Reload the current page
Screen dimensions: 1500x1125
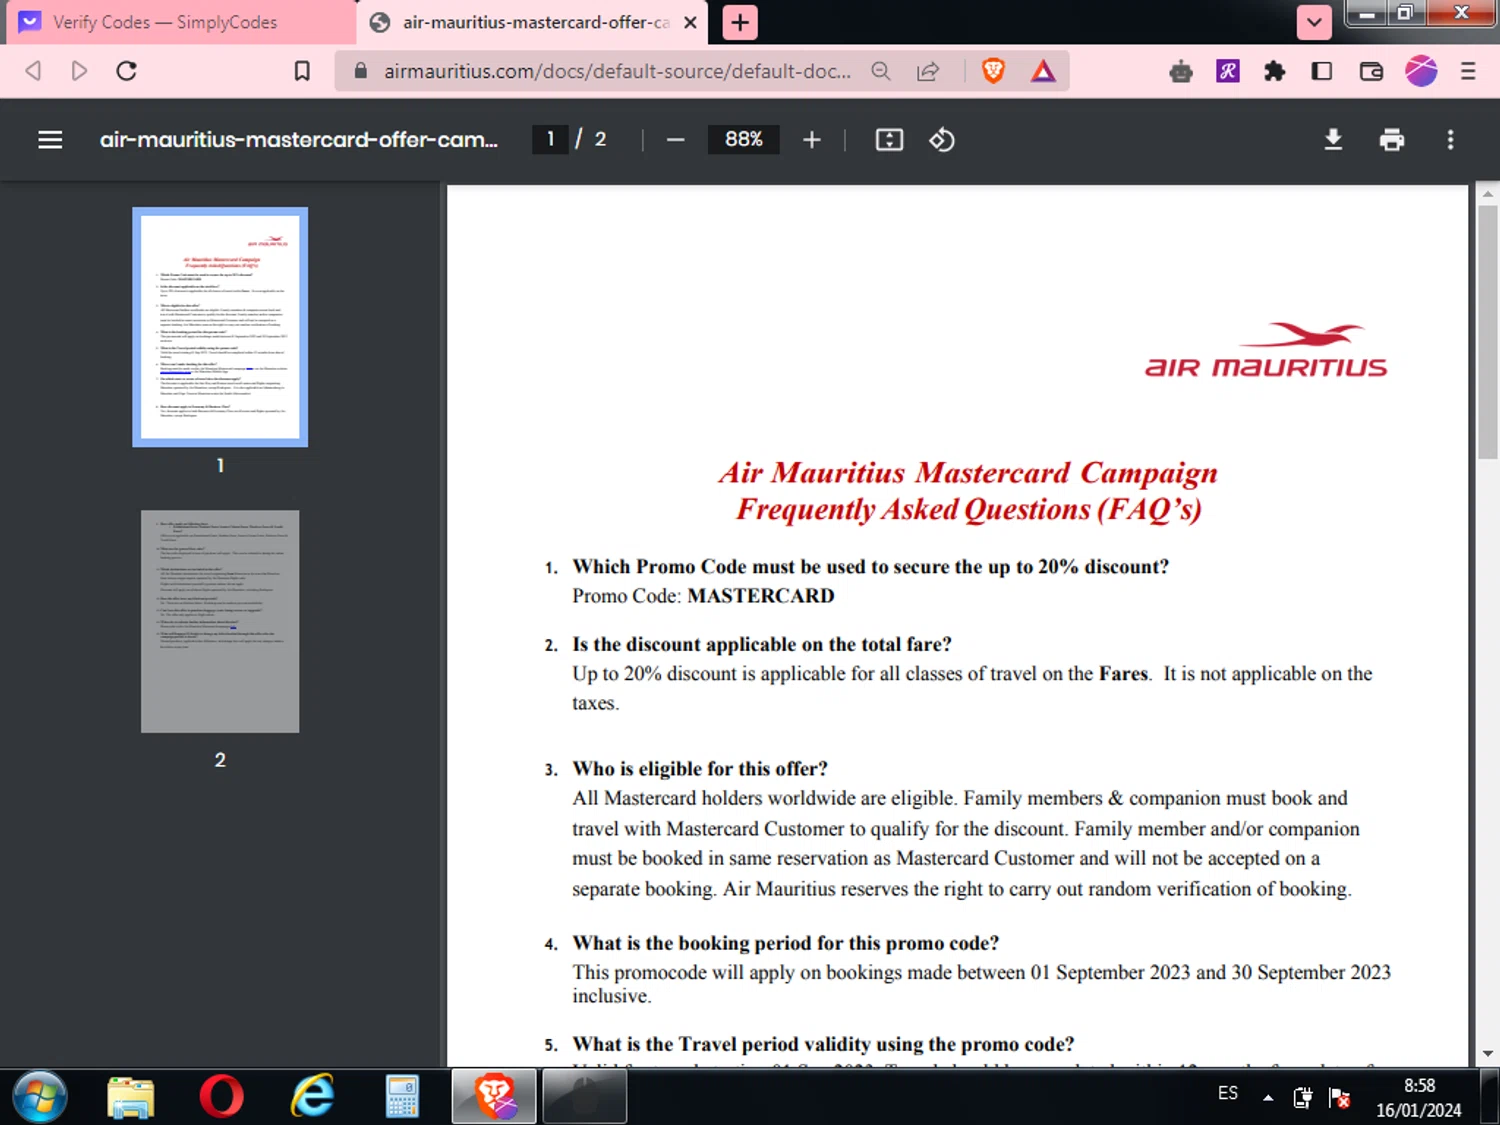tap(126, 71)
